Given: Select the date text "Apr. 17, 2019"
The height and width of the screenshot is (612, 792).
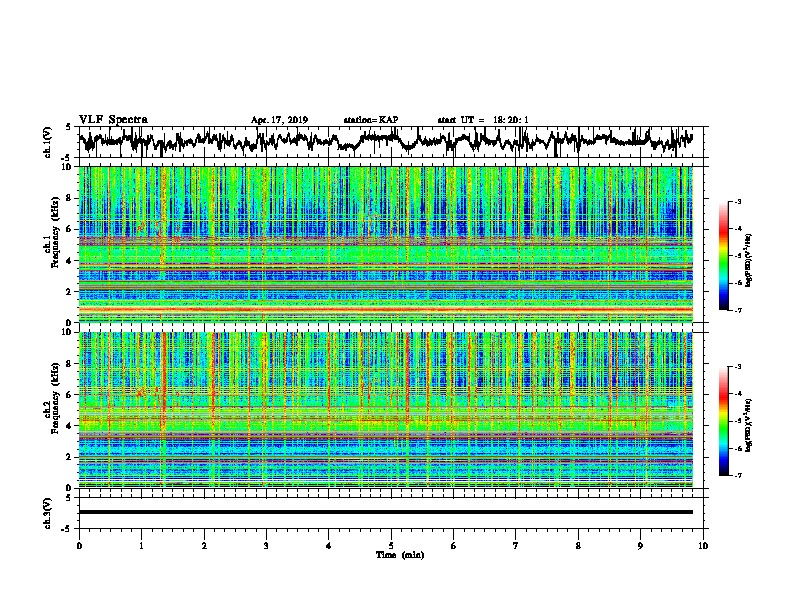Looking at the screenshot, I should click(279, 120).
